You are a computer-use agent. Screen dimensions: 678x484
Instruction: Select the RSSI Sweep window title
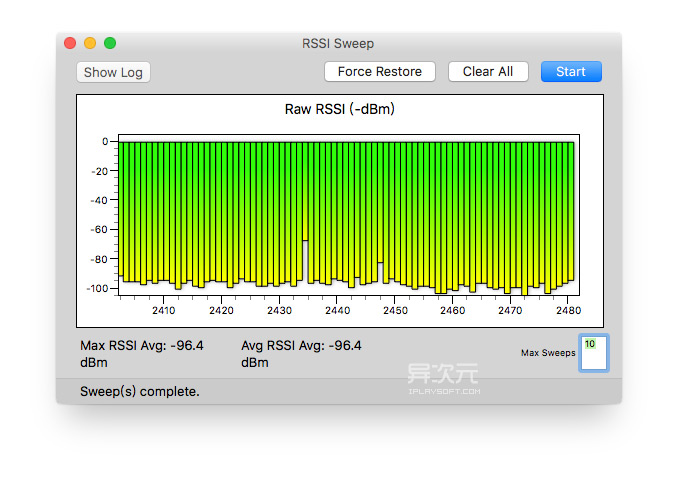338,44
